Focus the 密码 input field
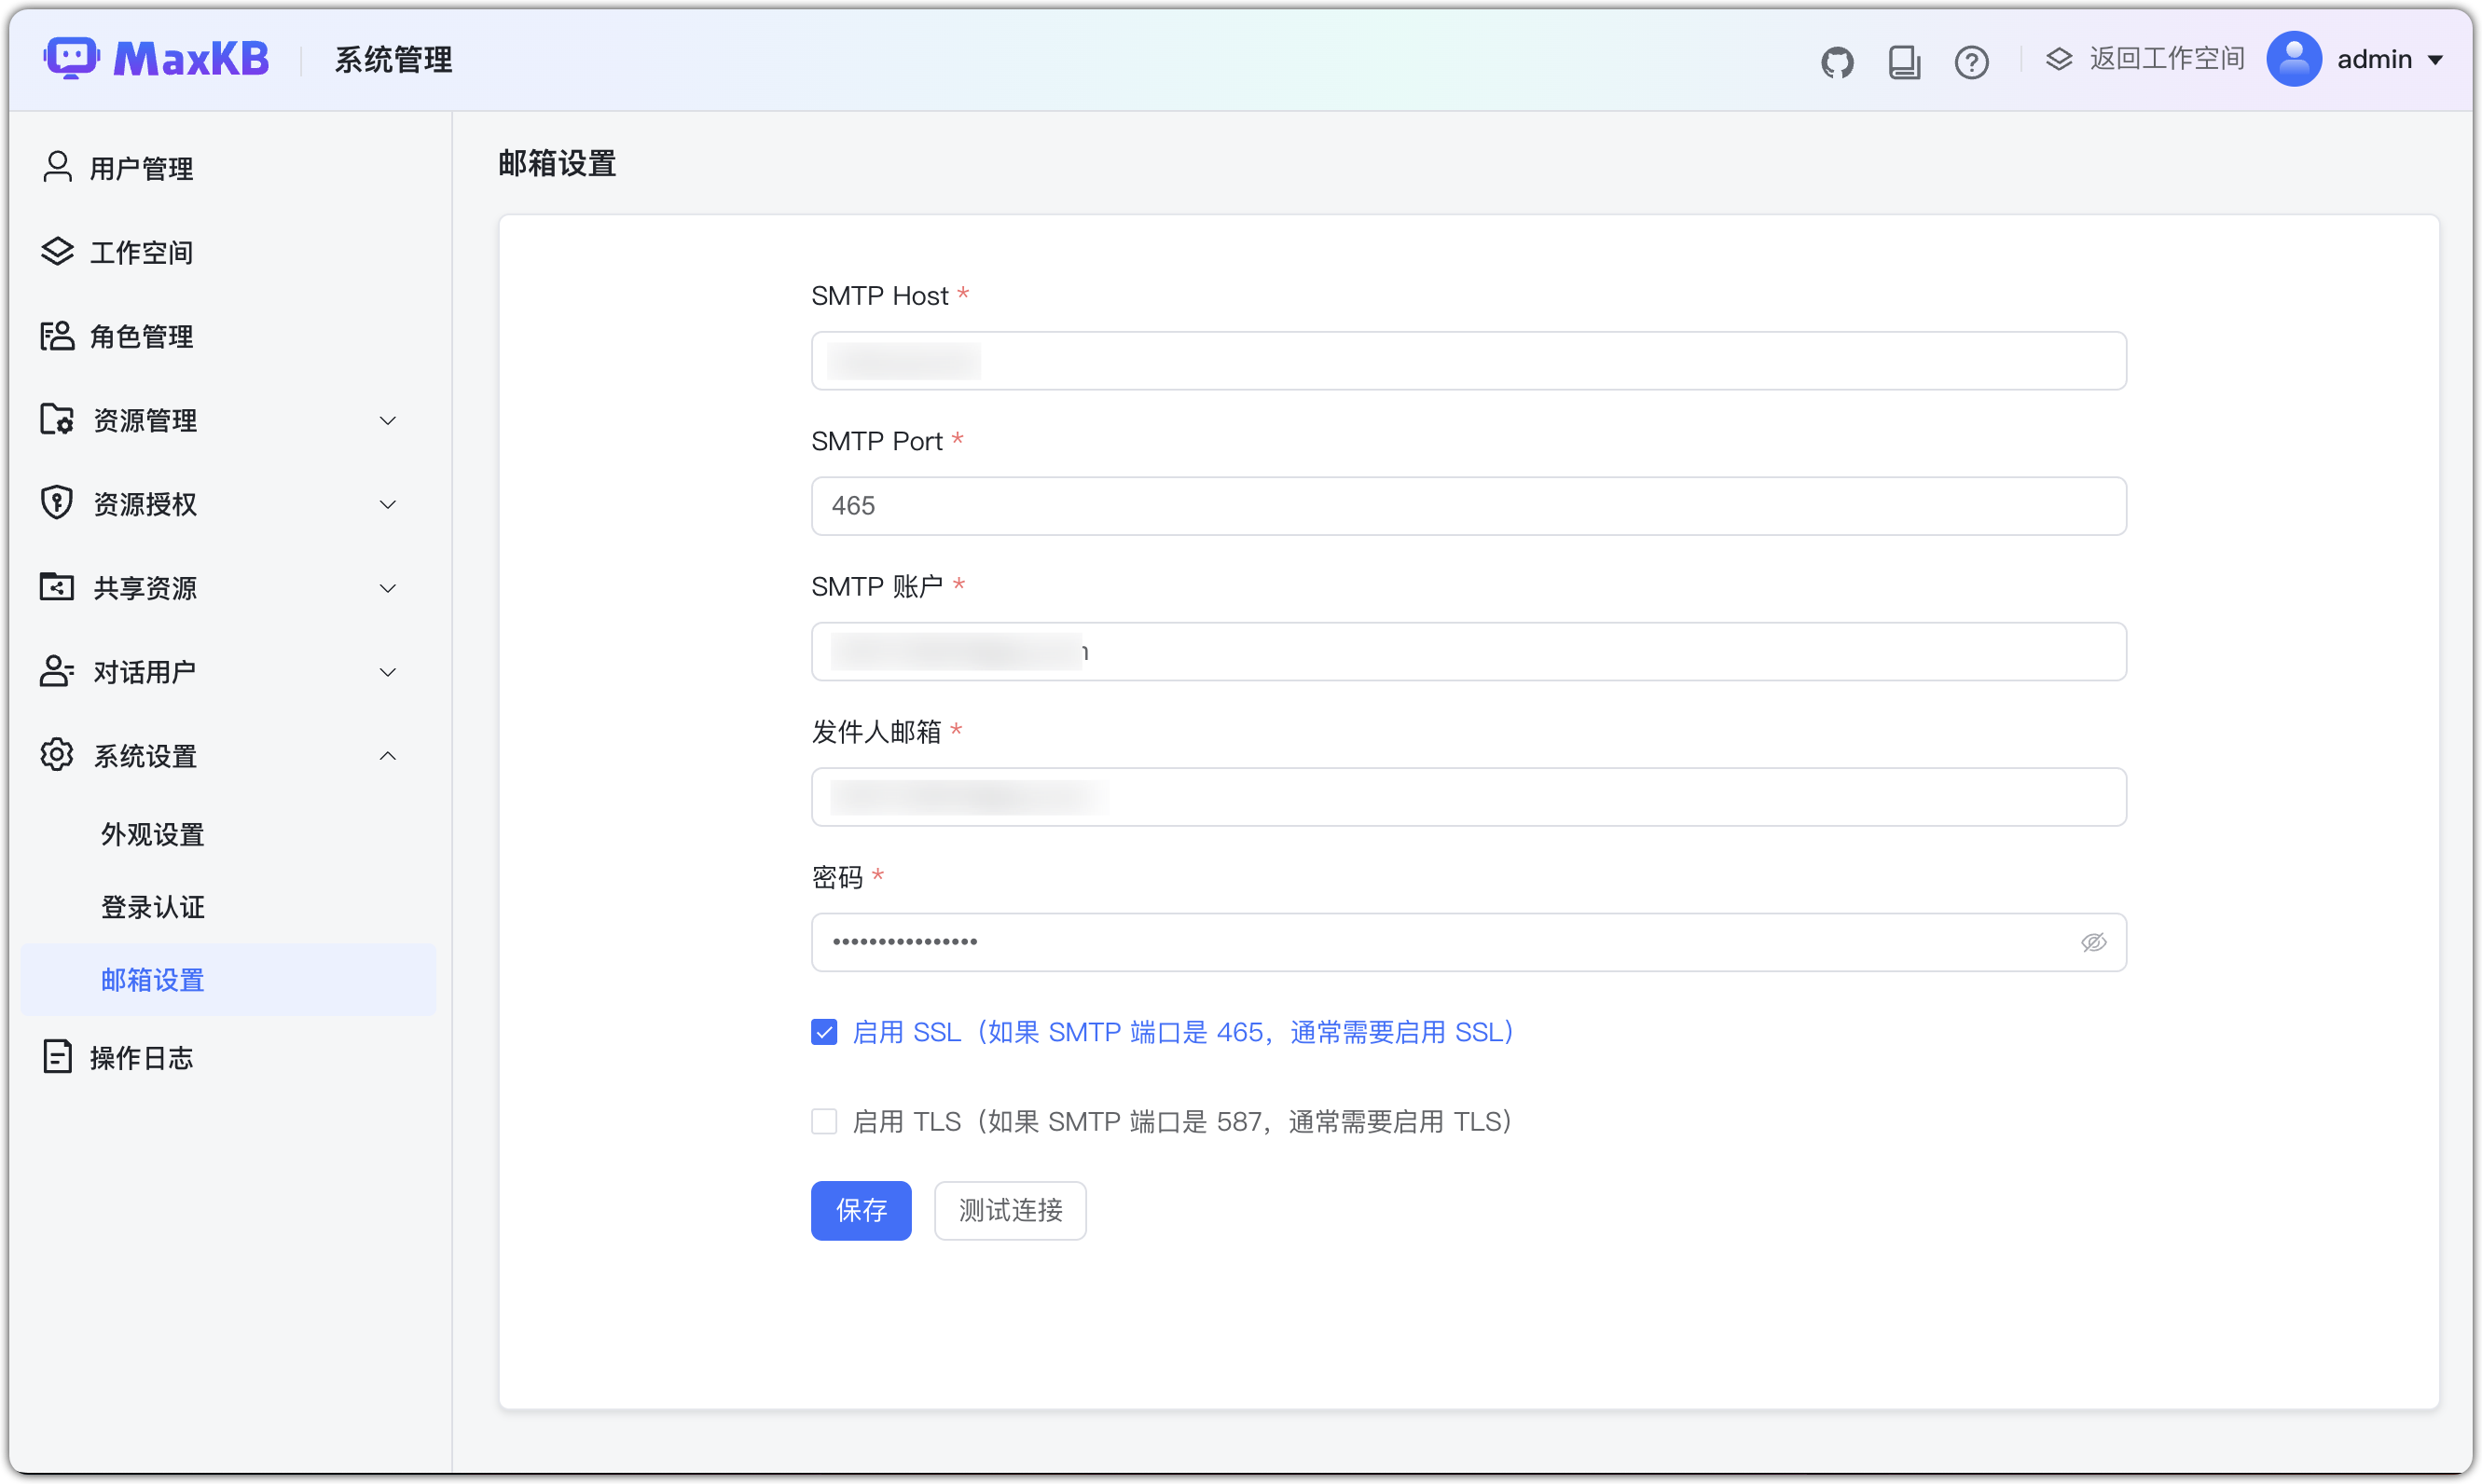The image size is (2482, 1484). click(1468, 942)
